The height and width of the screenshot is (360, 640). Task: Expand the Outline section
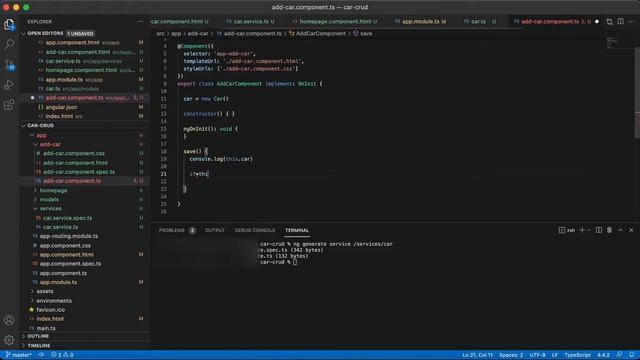click(x=38, y=336)
